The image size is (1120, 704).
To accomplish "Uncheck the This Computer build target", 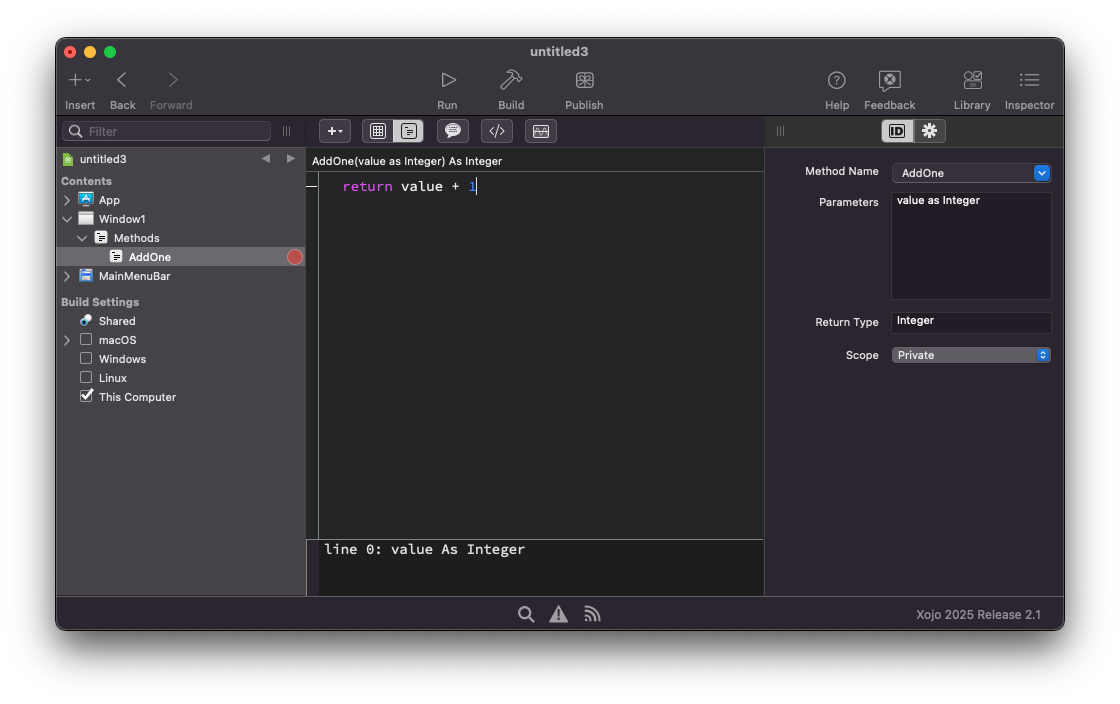I will tap(86, 397).
